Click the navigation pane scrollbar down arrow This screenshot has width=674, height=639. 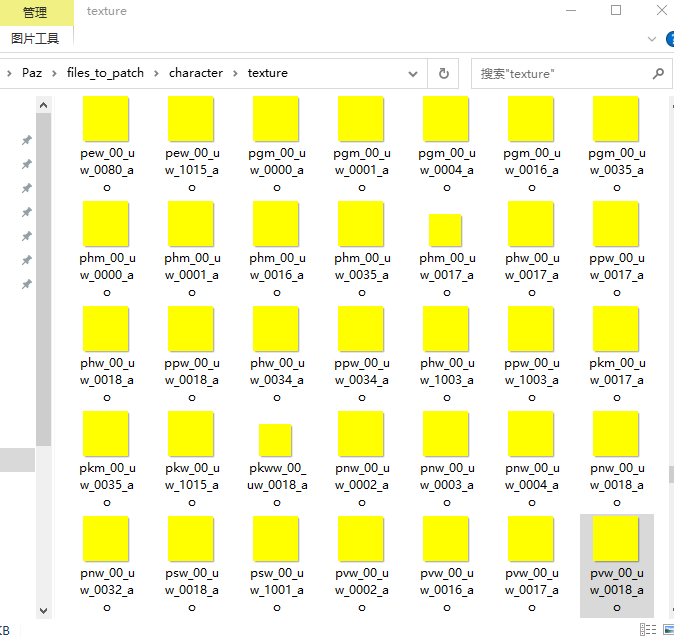(x=43, y=610)
